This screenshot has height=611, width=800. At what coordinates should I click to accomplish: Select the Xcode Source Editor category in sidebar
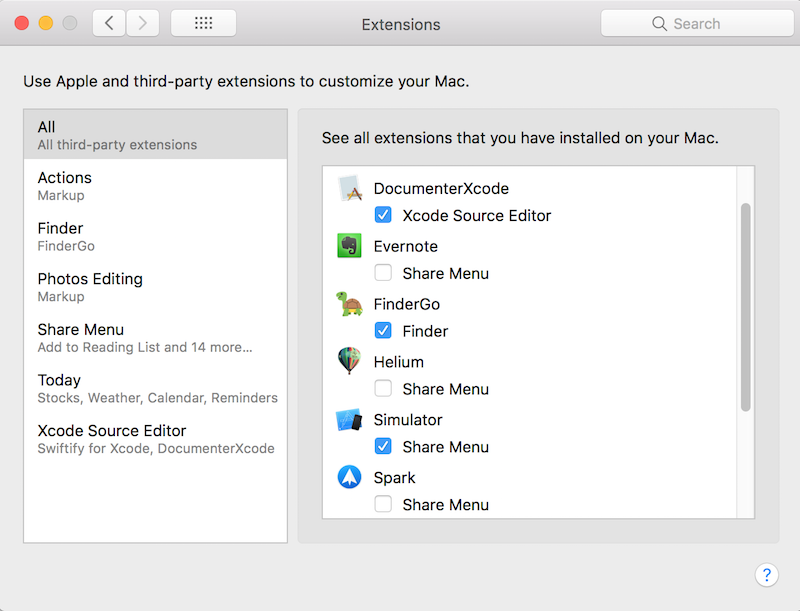point(156,438)
